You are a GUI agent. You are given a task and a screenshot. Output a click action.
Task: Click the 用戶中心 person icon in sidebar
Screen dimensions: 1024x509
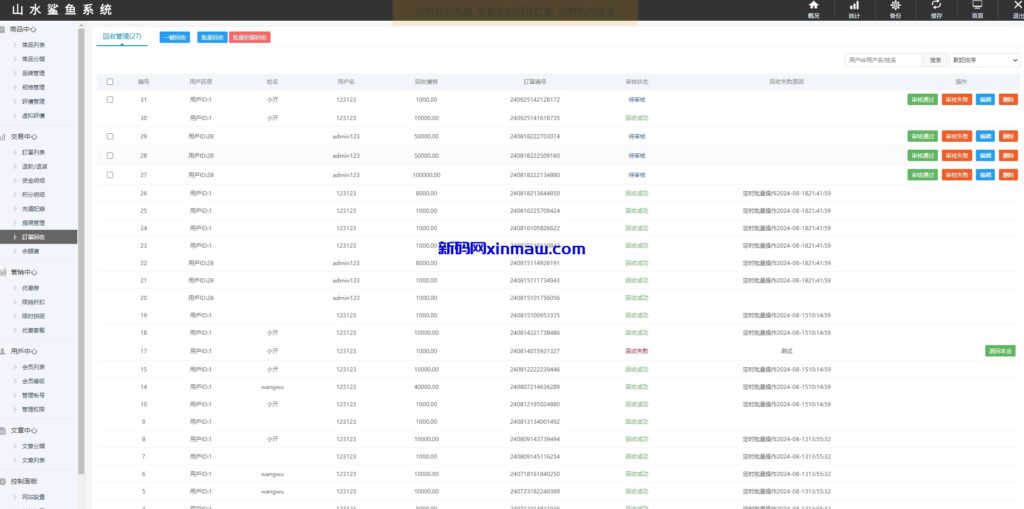[x=4, y=352]
